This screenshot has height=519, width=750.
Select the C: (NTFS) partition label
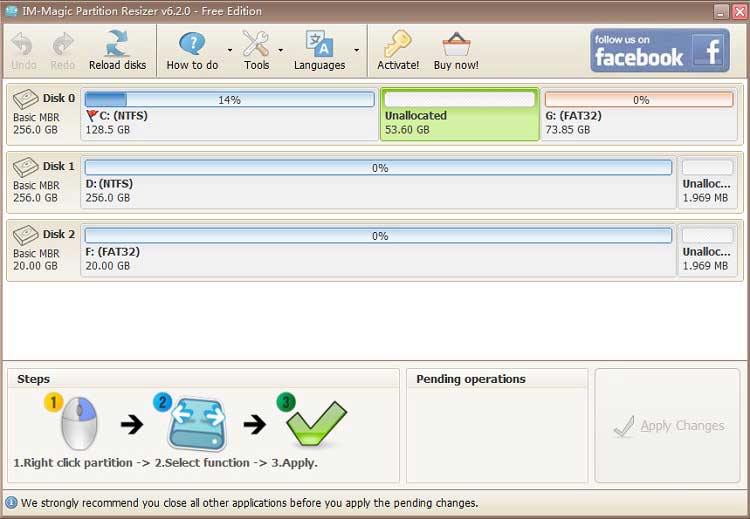click(123, 115)
